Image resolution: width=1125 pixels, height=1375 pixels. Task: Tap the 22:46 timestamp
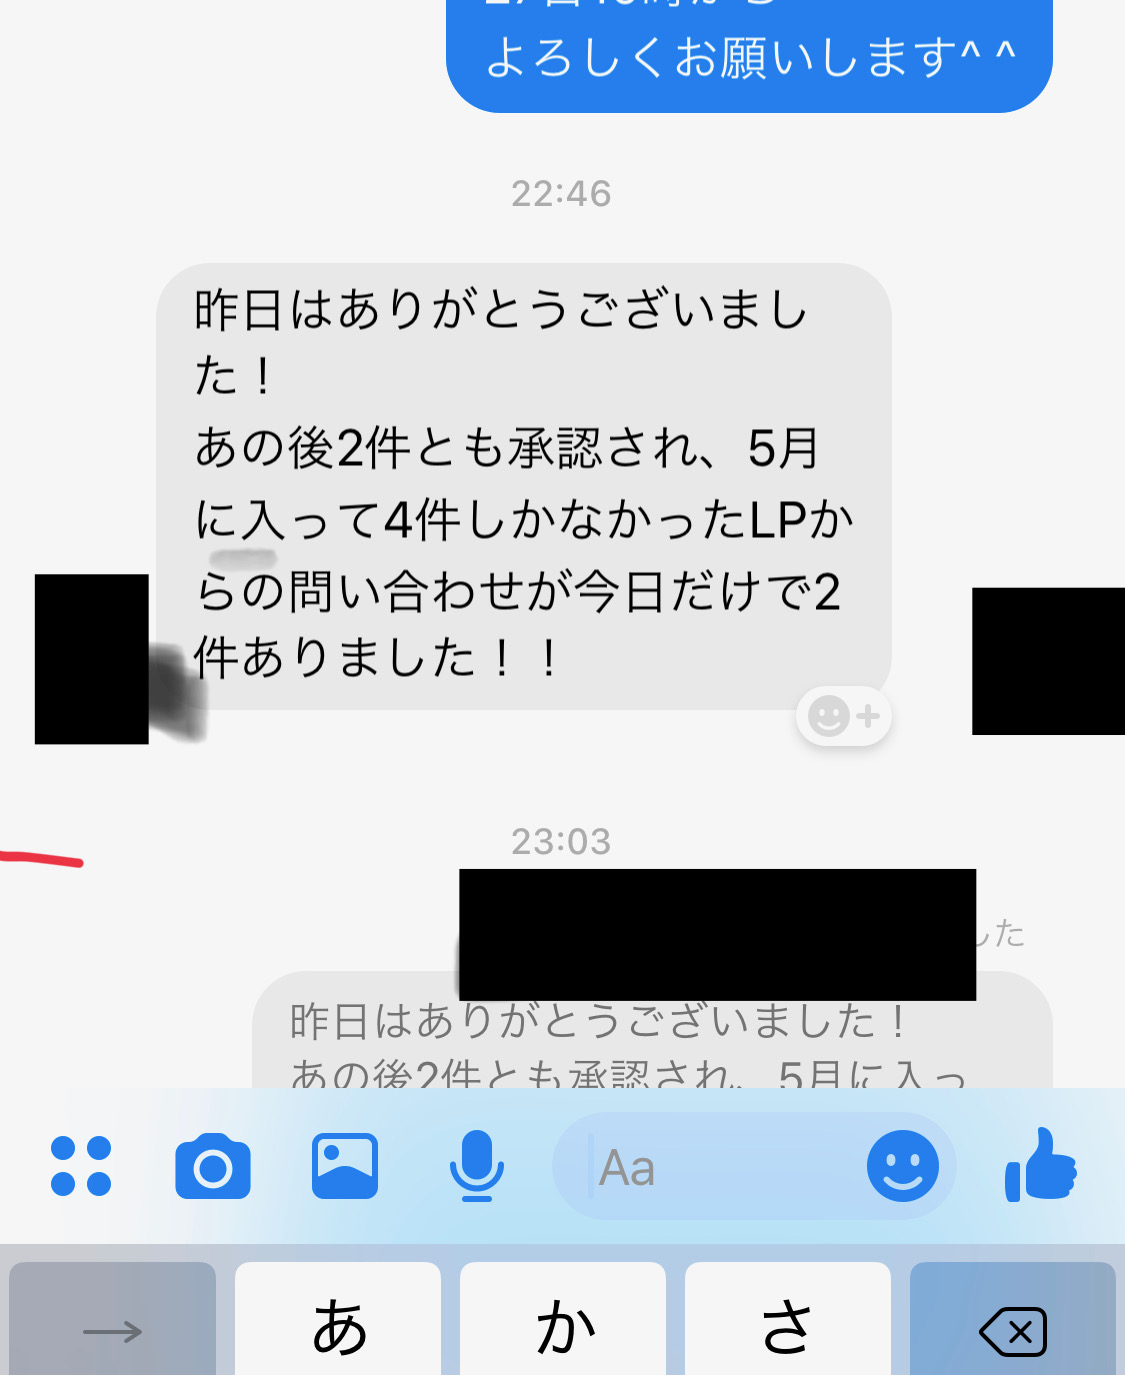click(561, 194)
